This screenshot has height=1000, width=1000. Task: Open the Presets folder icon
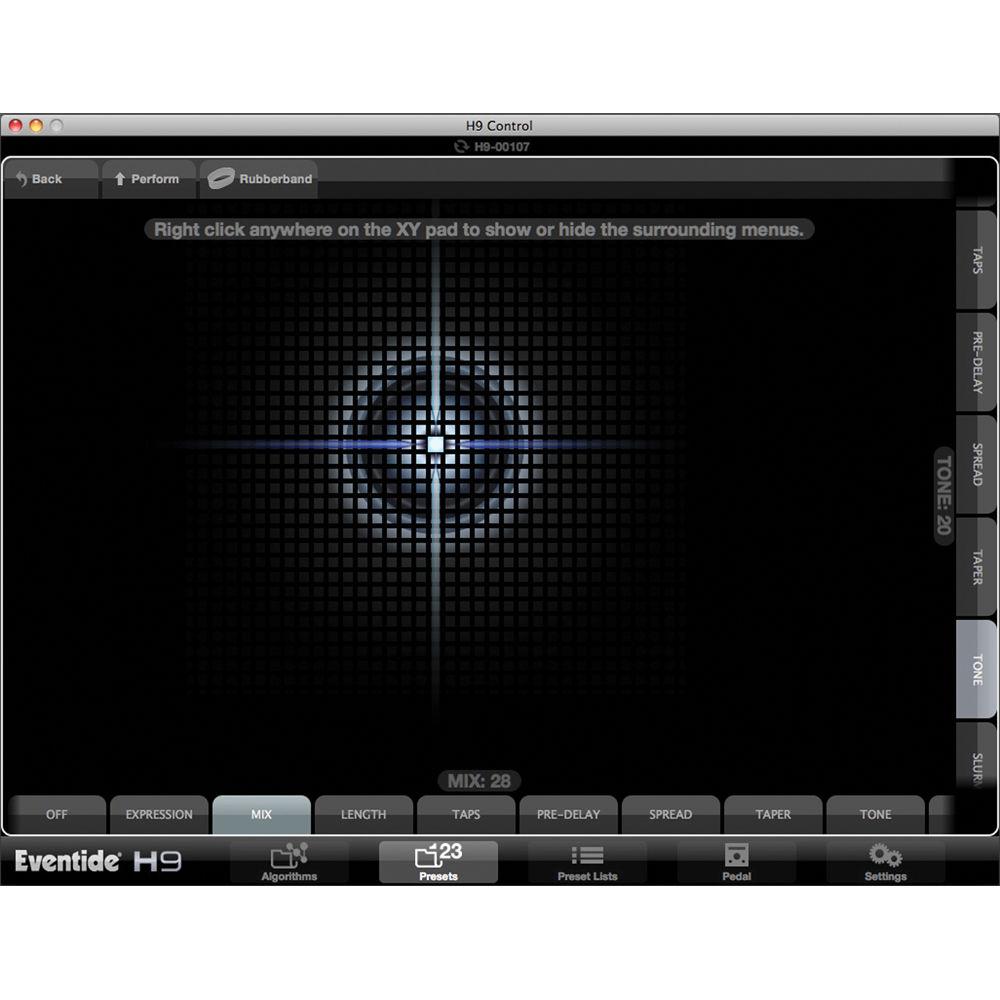coord(438,856)
